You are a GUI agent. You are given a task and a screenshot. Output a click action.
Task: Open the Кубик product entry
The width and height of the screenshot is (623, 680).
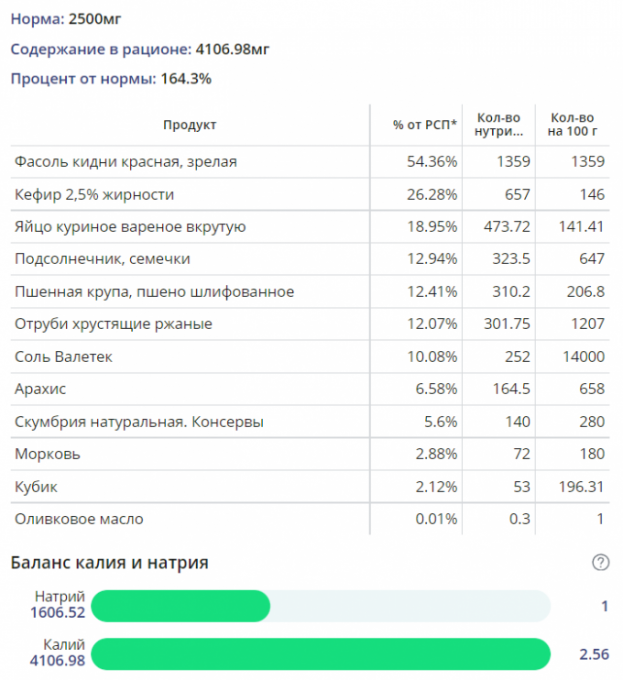click(x=36, y=487)
